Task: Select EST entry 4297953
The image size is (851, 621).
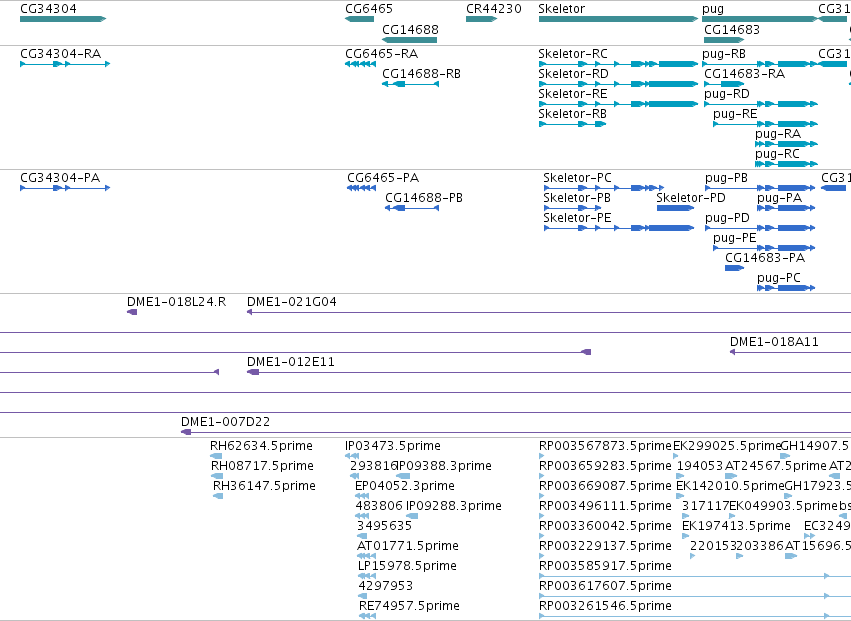Action: 386,586
